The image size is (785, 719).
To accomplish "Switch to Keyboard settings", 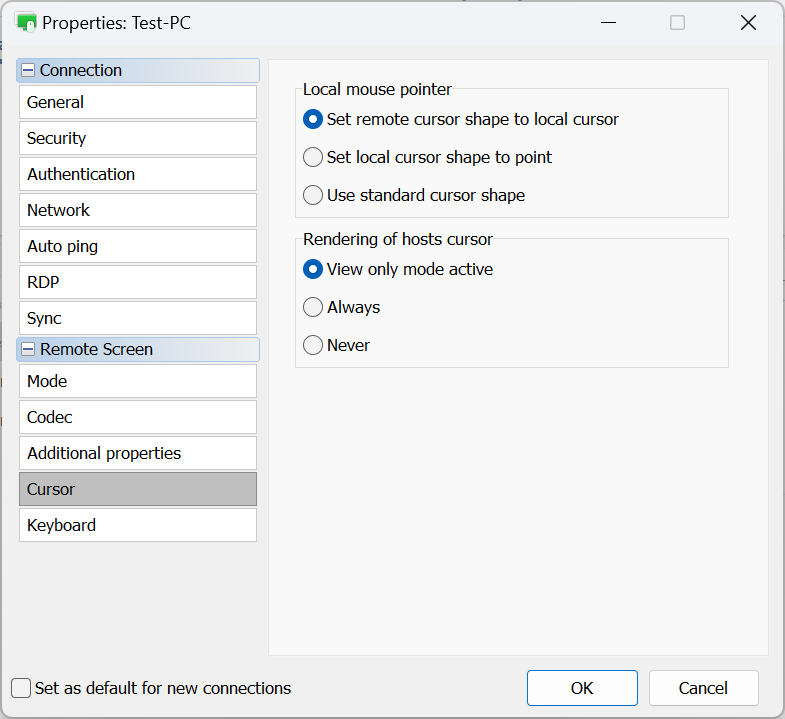I will point(137,525).
